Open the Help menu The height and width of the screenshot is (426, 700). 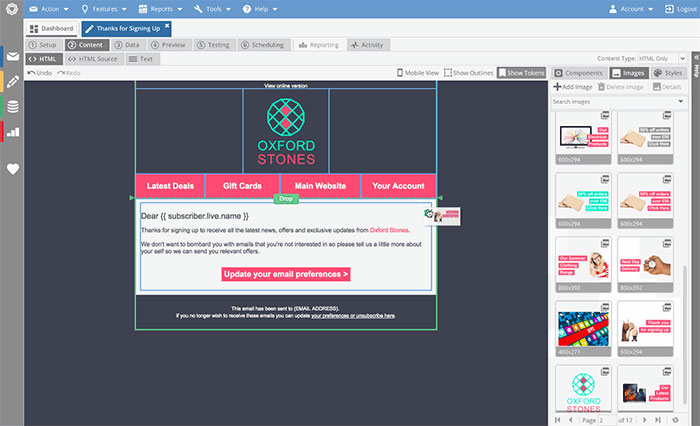260,8
